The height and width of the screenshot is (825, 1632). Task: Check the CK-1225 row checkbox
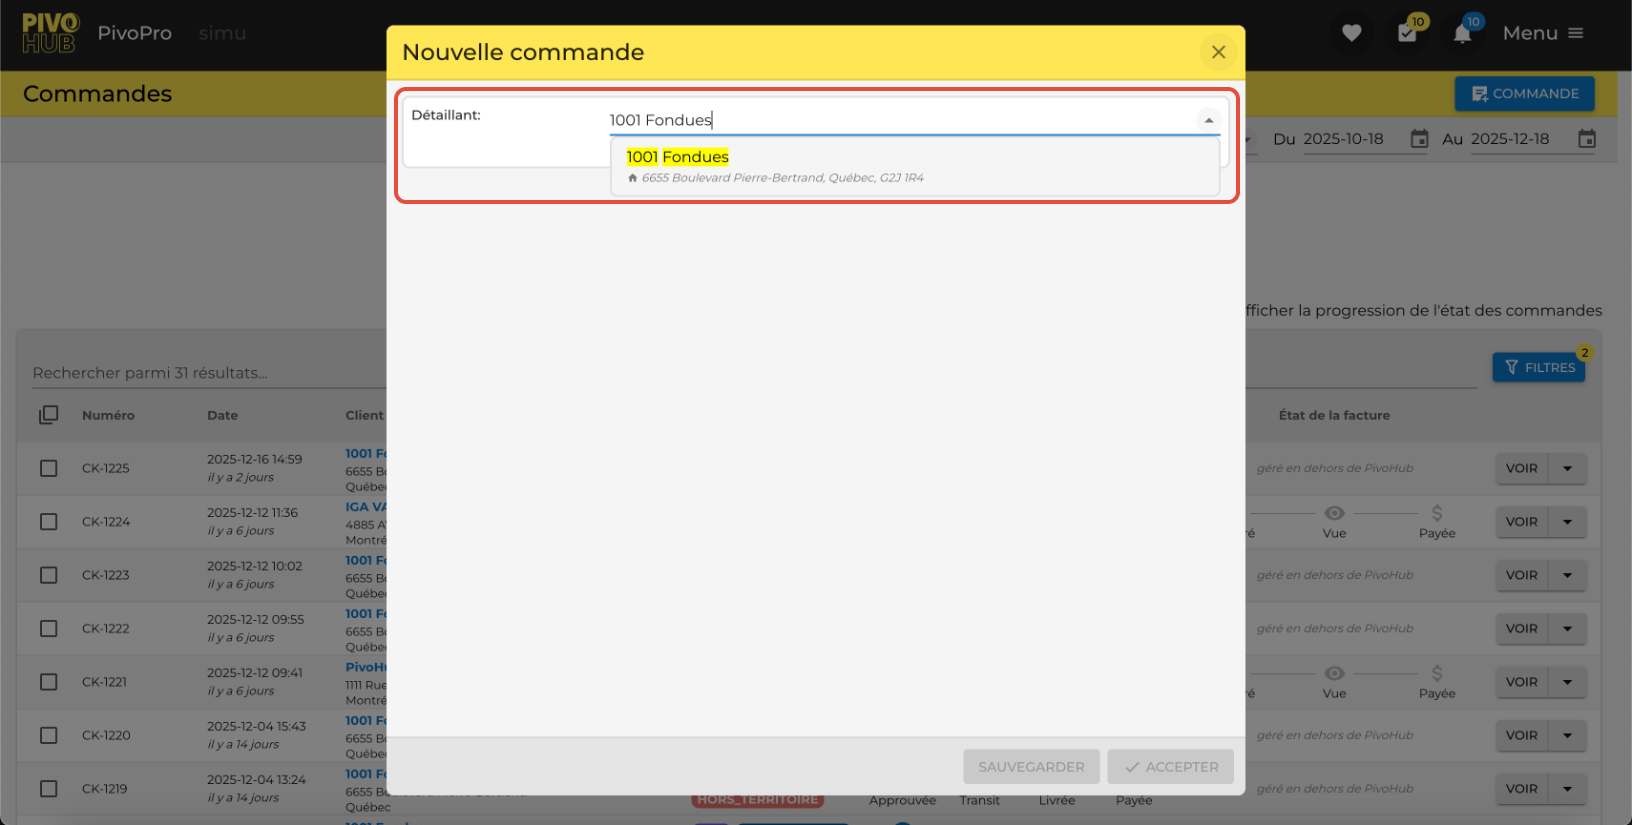[48, 468]
